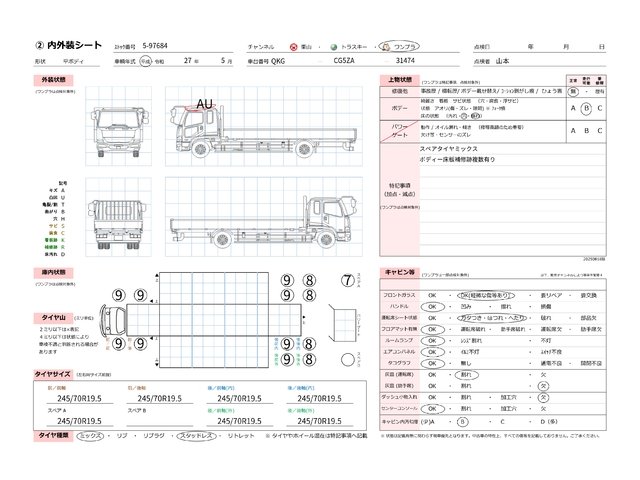Click リトレット tire type option
Viewport: 640px width, 480px height.
(x=241, y=436)
